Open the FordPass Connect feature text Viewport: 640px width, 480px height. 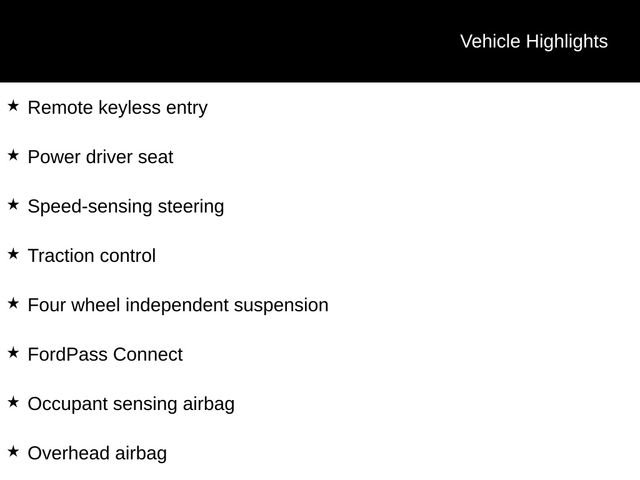click(x=105, y=355)
